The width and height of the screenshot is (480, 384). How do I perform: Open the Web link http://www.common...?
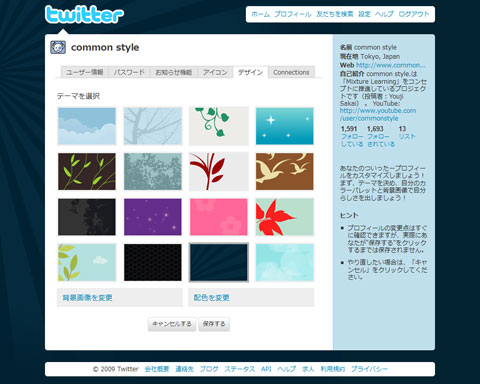tap(391, 65)
